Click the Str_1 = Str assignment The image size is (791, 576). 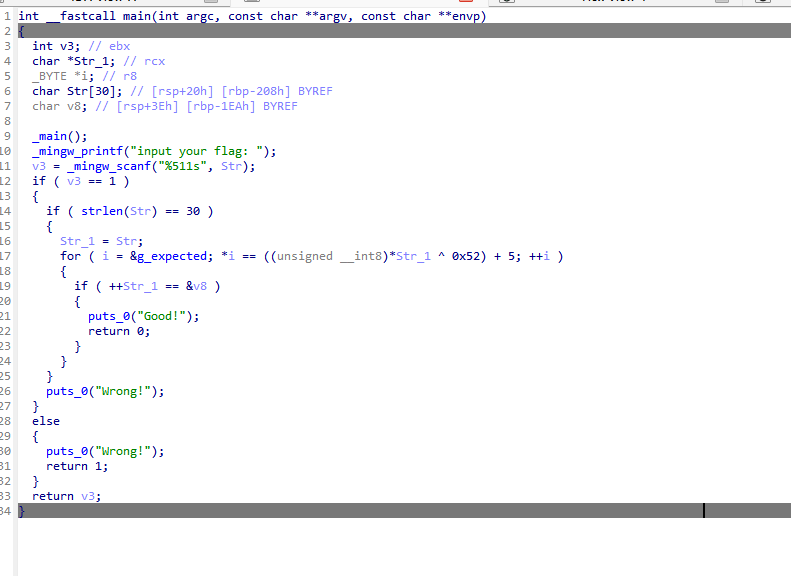[101, 241]
